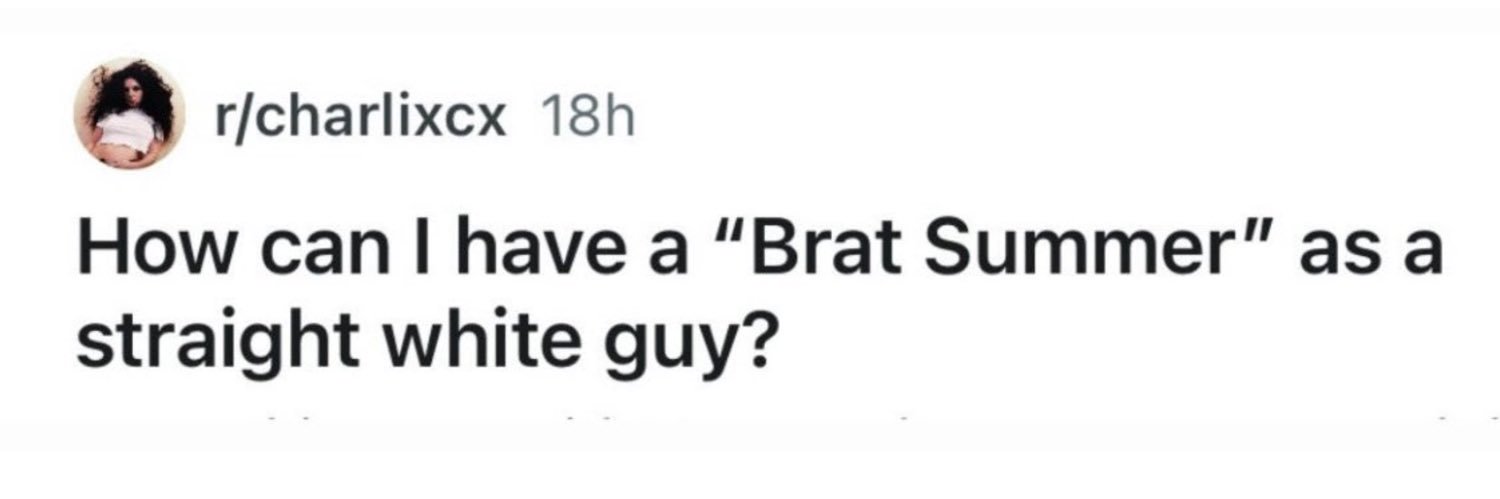Click "charlixcx" text after r/ prefix

pyautogui.click(x=384, y=117)
